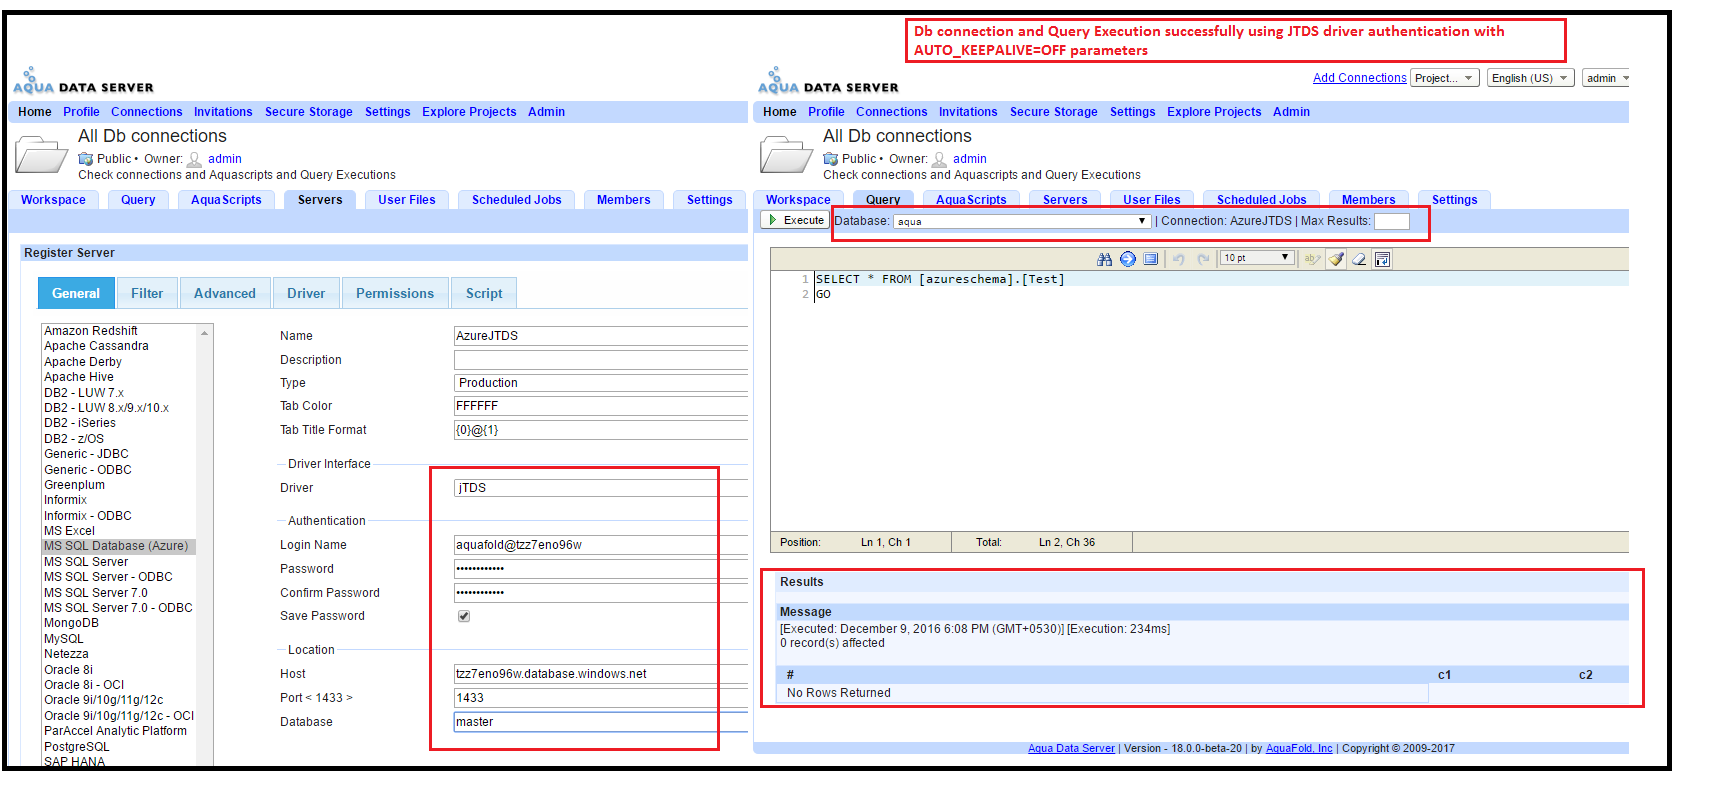Image resolution: width=1717 pixels, height=791 pixels.
Task: Click the format brush icon in query toolbar
Action: click(x=1336, y=259)
